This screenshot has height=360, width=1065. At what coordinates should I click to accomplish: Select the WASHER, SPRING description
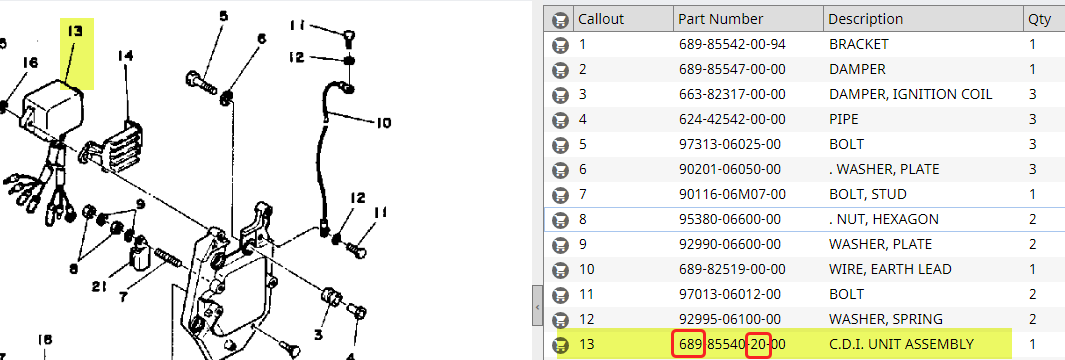click(886, 319)
